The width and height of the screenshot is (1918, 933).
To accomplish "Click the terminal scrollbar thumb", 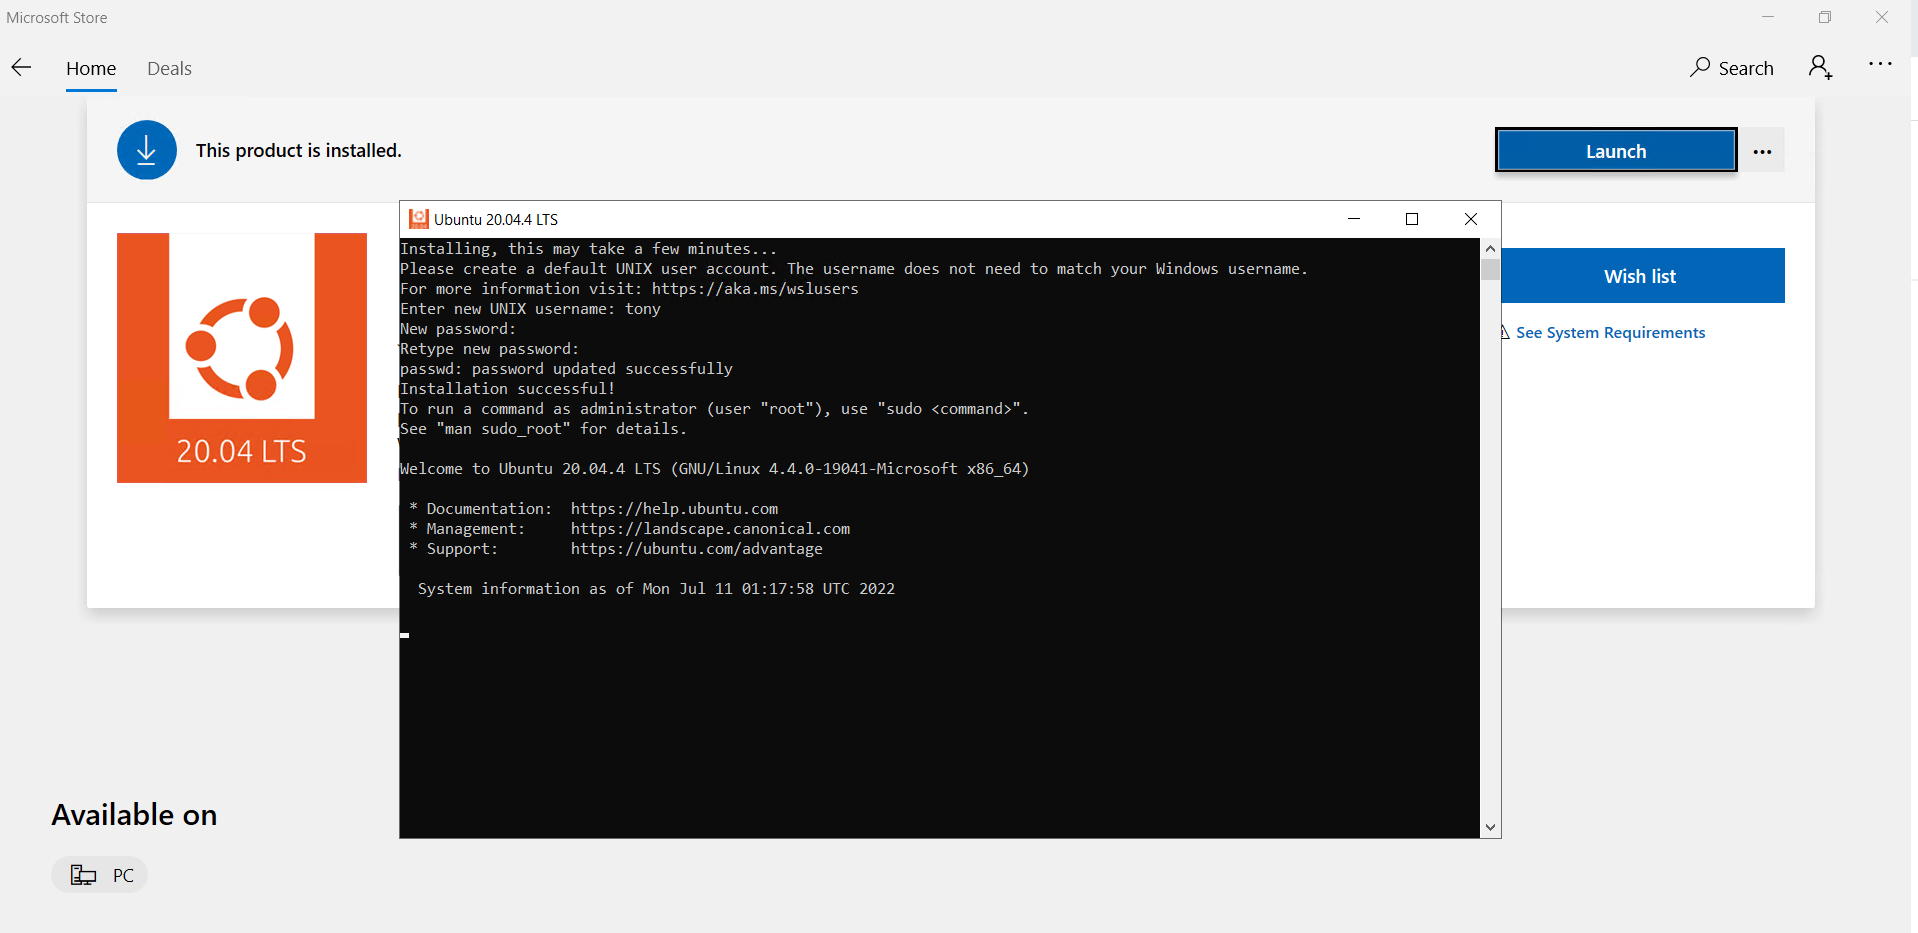I will (x=1490, y=269).
